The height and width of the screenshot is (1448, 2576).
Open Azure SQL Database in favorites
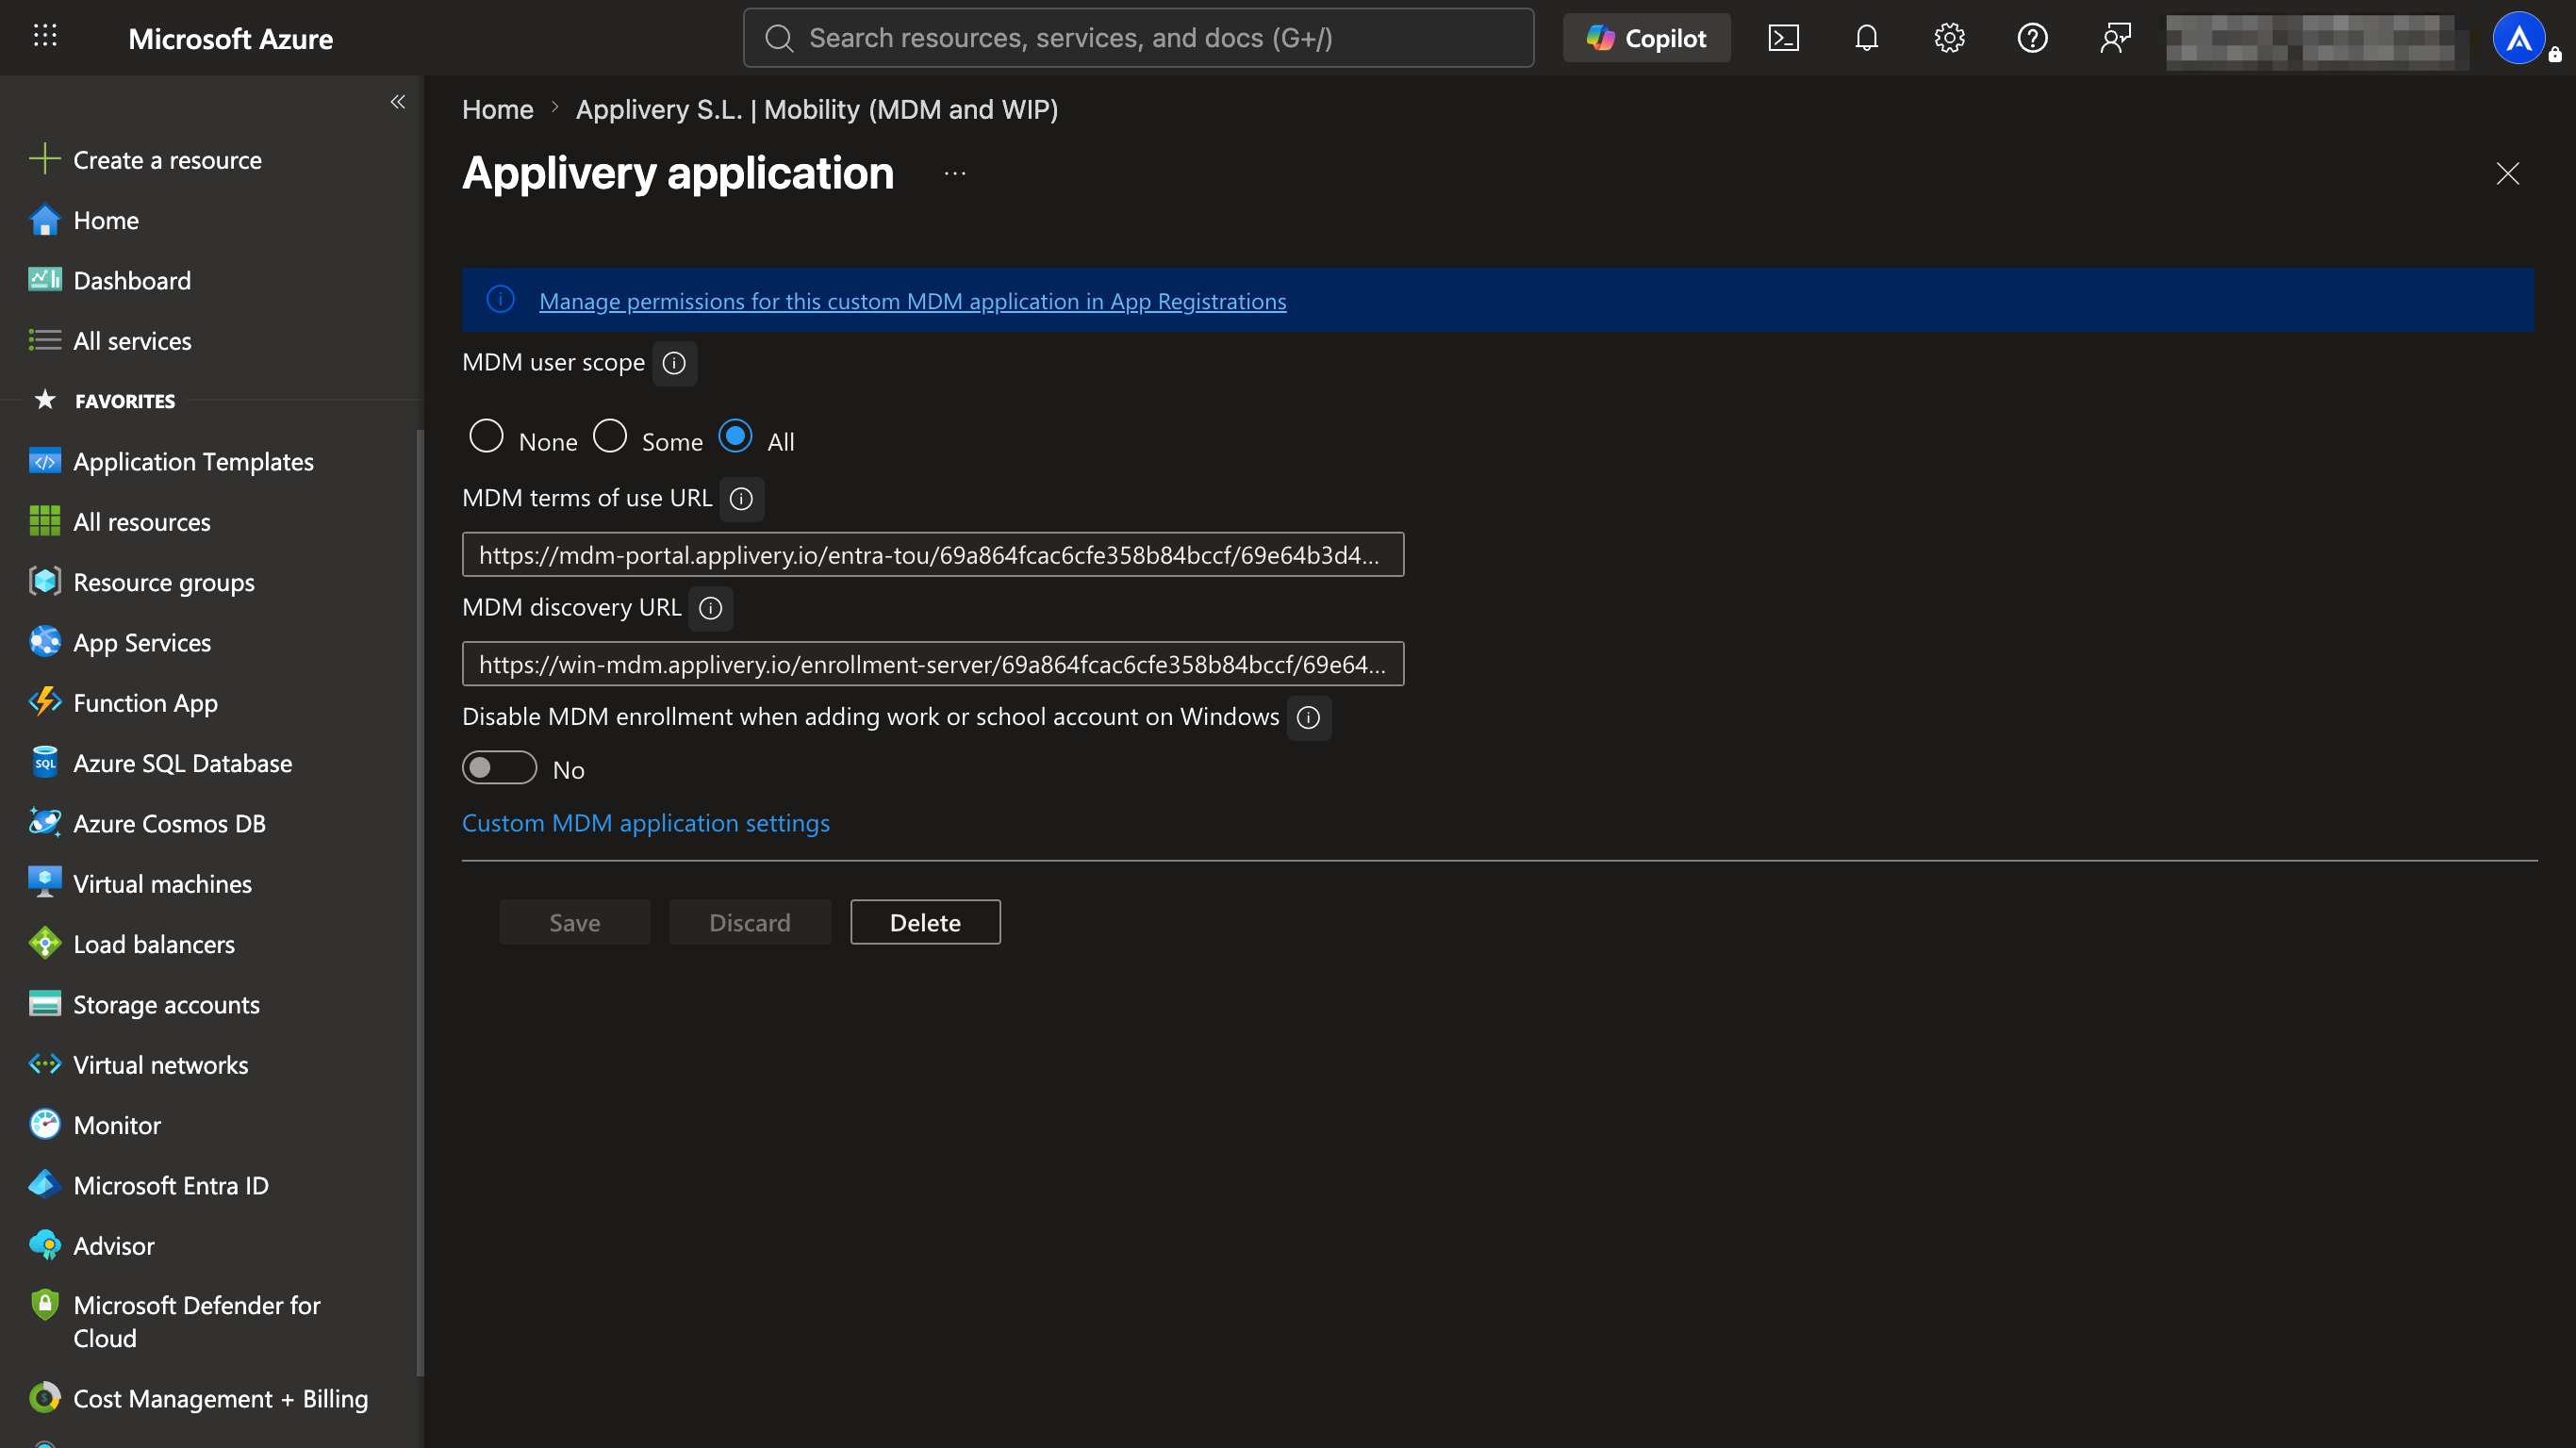[161, 763]
